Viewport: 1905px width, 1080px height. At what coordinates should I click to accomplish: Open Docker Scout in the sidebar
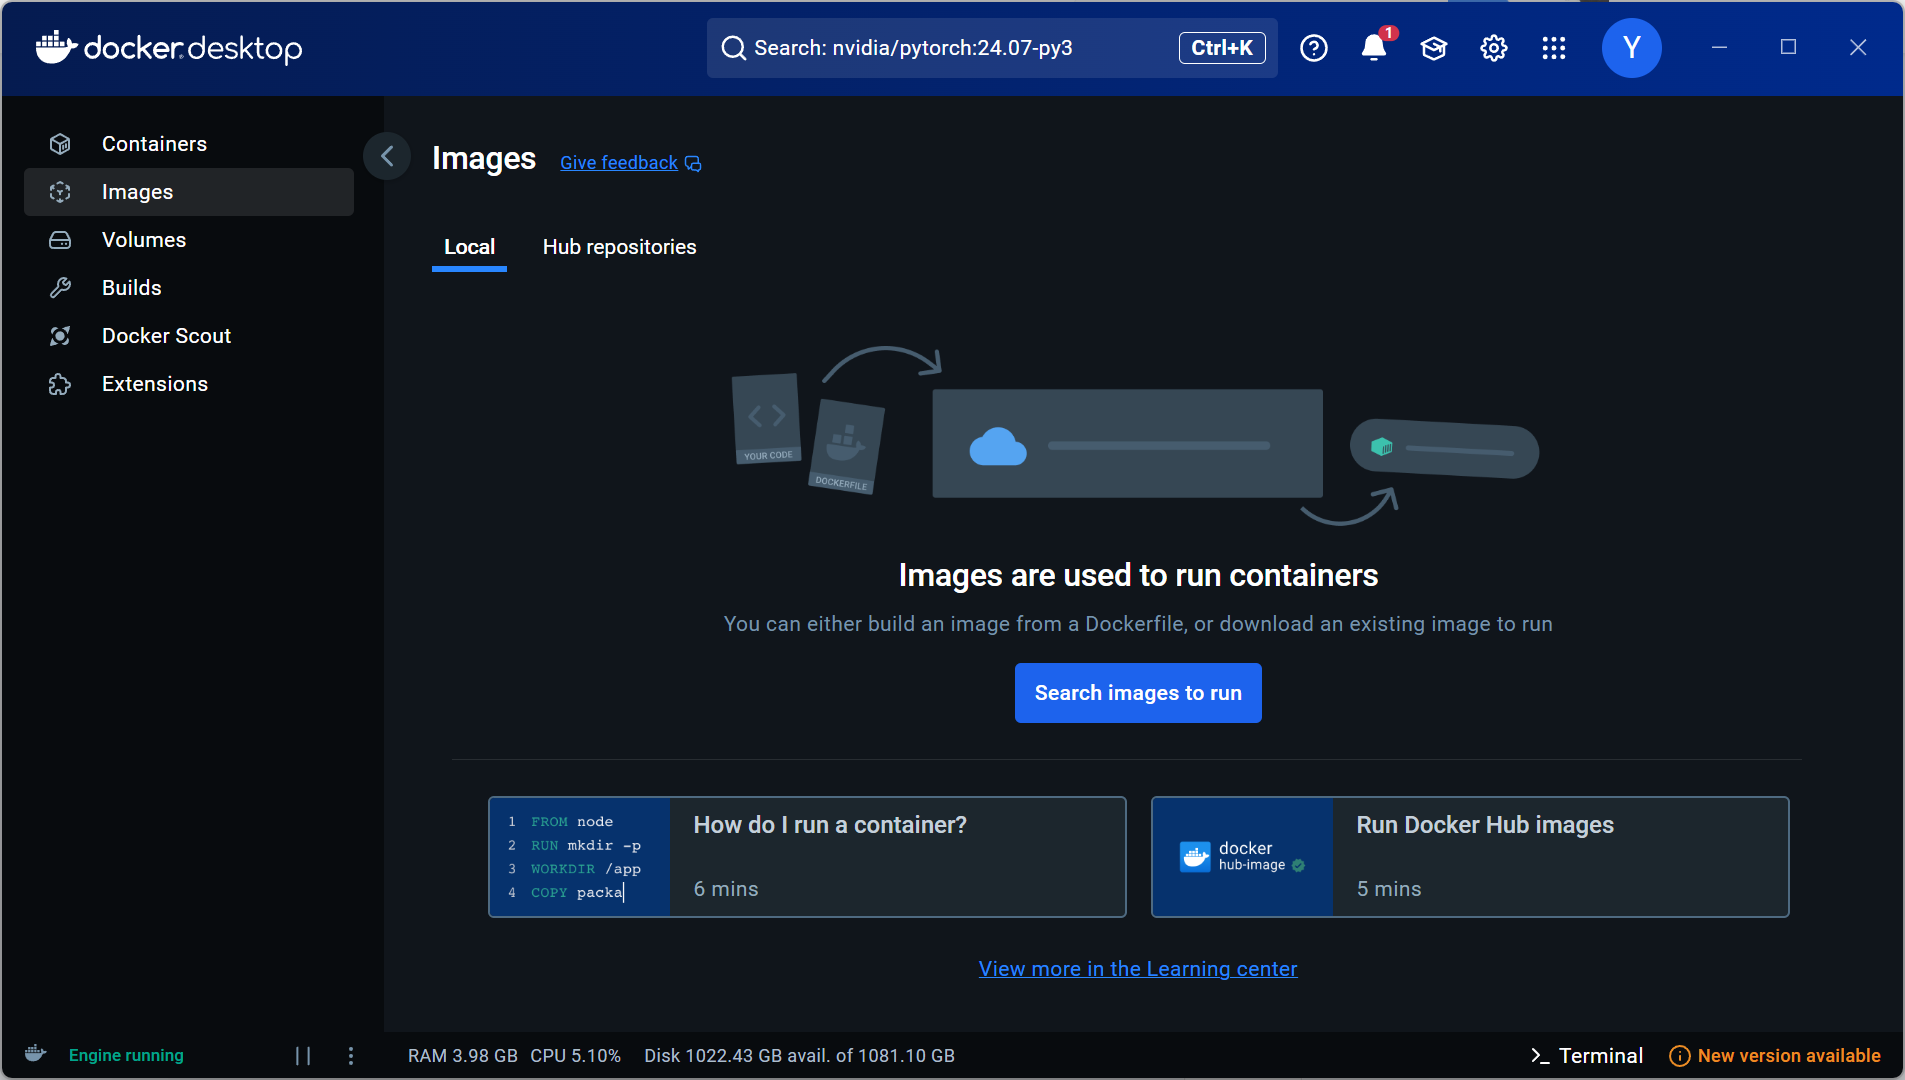(x=189, y=336)
